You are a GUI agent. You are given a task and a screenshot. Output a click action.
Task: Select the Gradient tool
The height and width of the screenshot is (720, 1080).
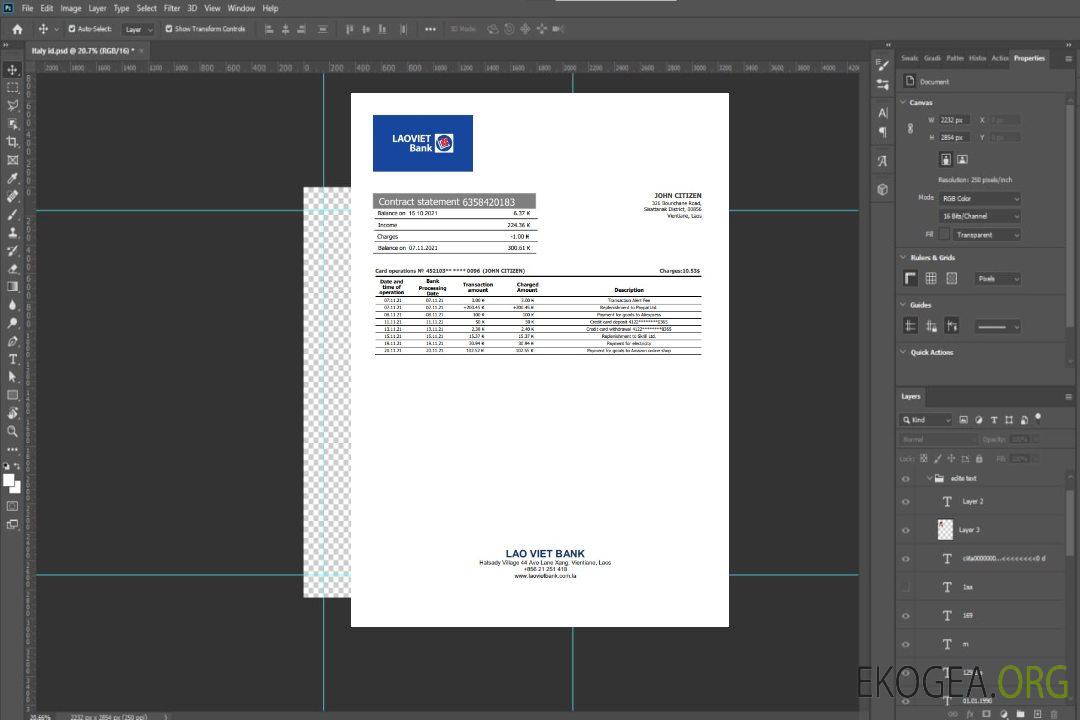click(x=13, y=286)
